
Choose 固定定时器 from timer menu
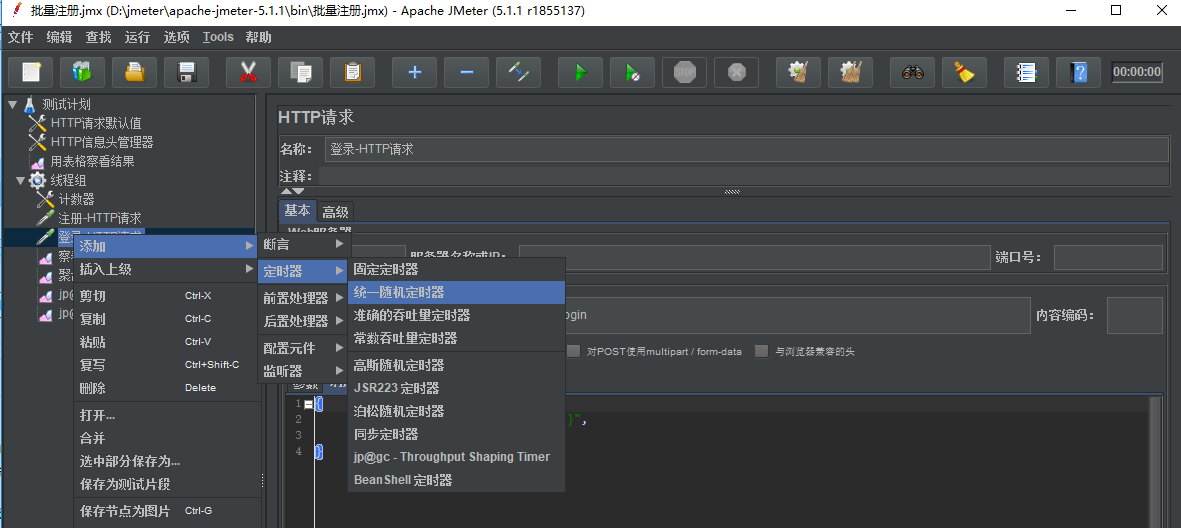(x=456, y=269)
